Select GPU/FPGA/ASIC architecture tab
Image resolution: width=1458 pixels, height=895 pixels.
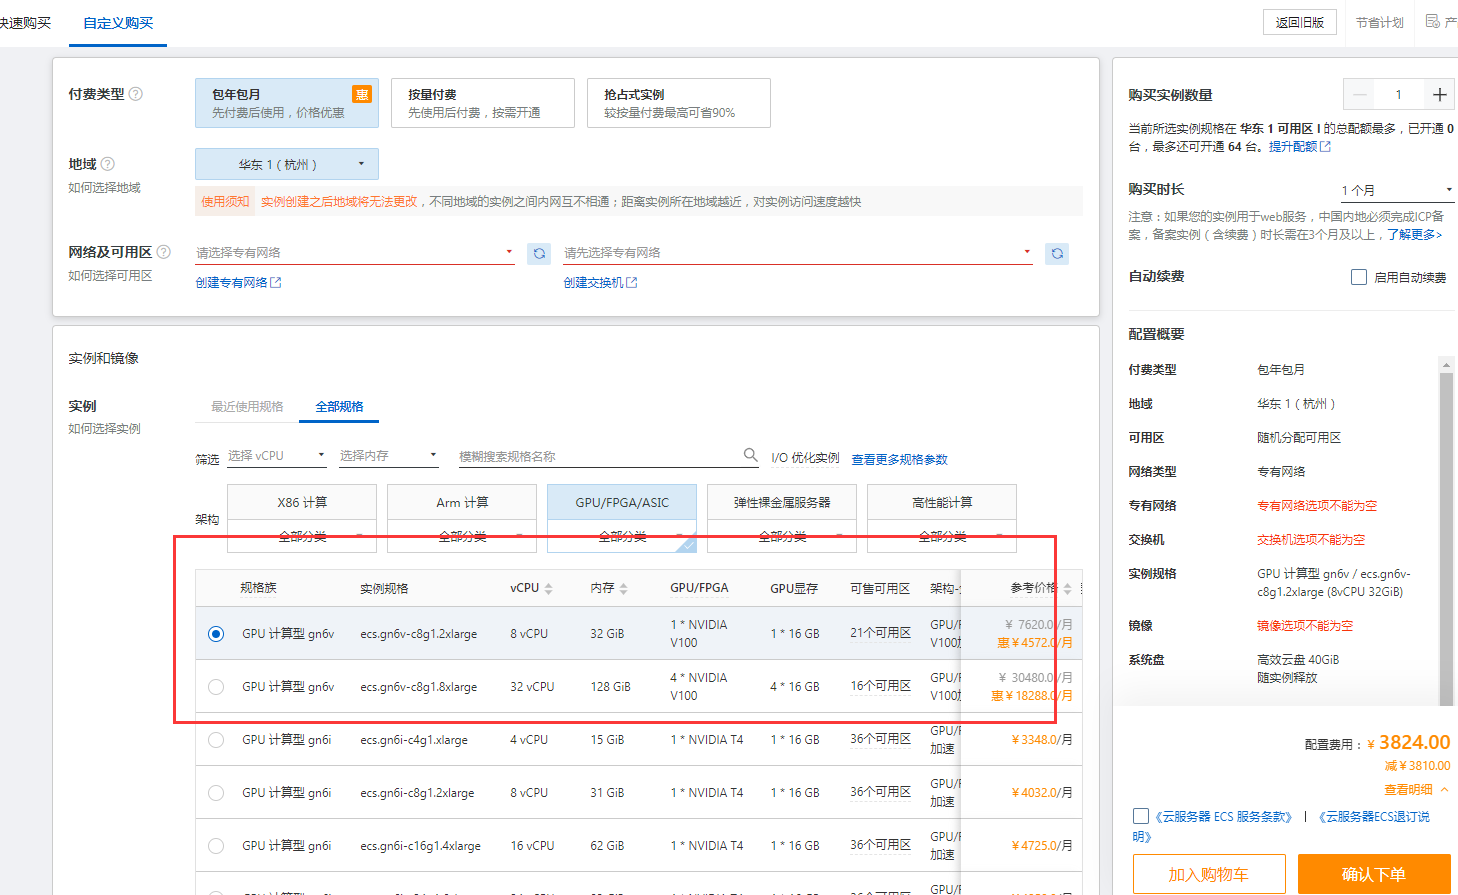(x=622, y=502)
